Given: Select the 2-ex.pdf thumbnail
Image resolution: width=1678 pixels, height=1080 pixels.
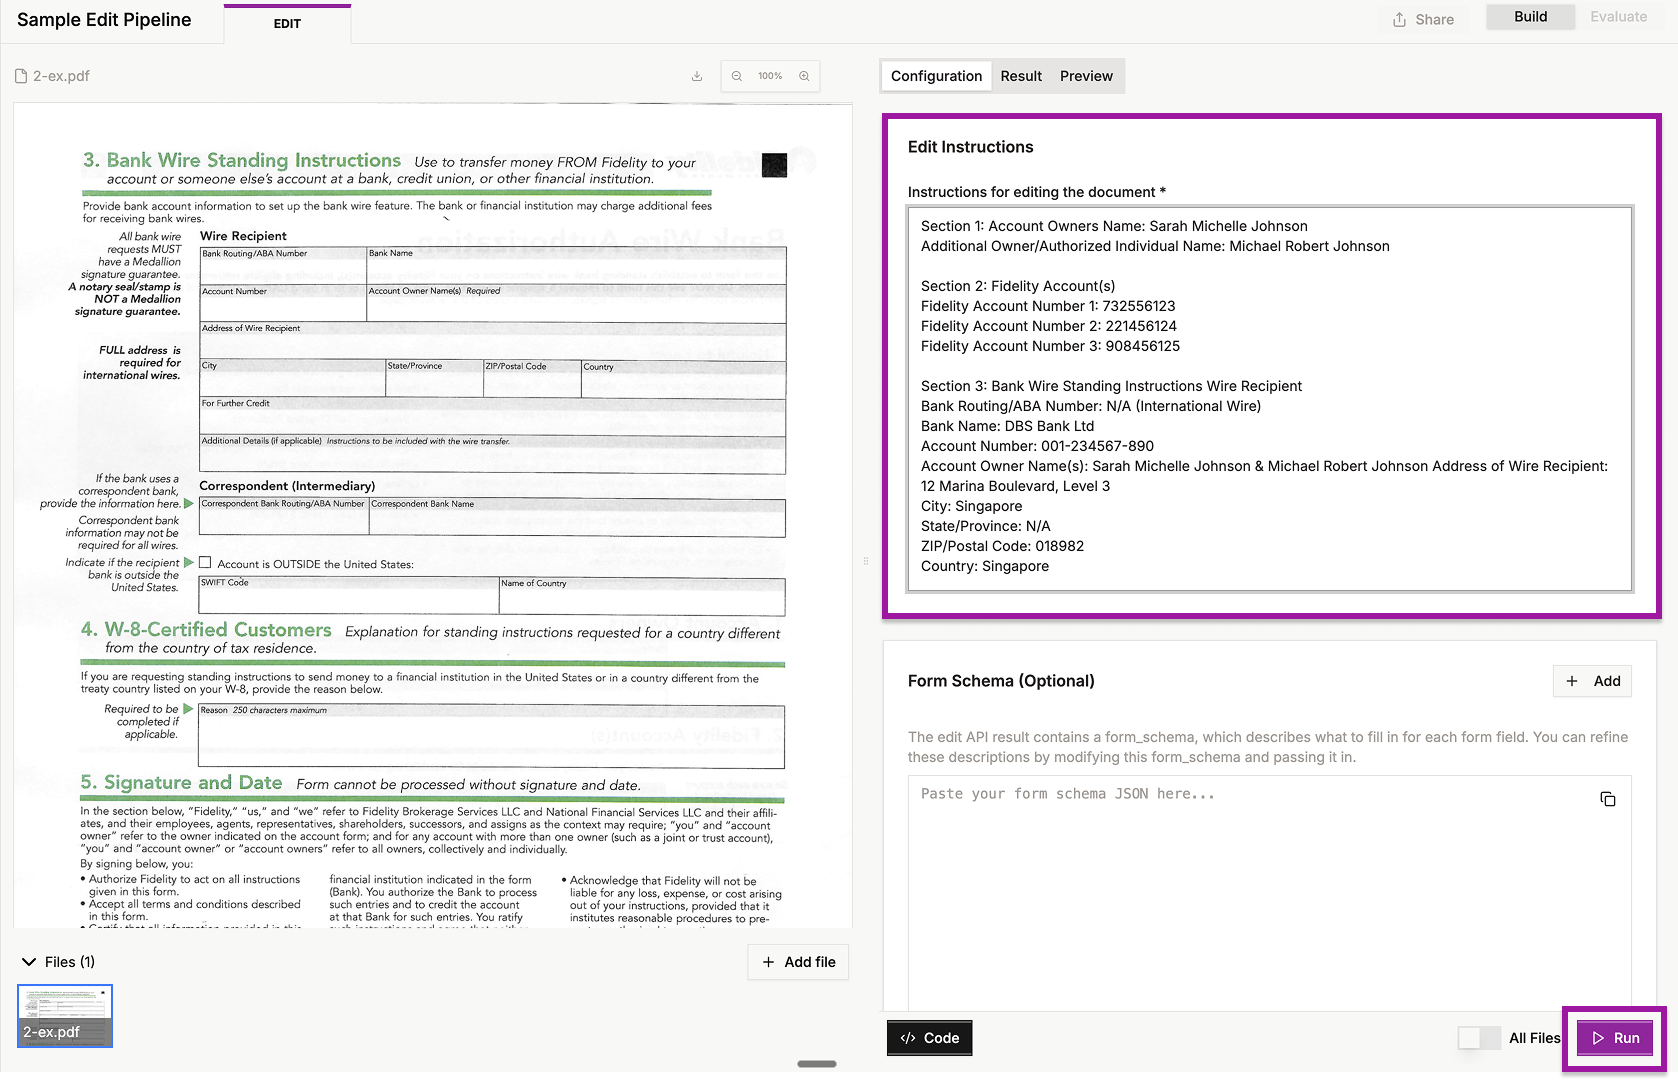Looking at the screenshot, I should (x=65, y=1016).
